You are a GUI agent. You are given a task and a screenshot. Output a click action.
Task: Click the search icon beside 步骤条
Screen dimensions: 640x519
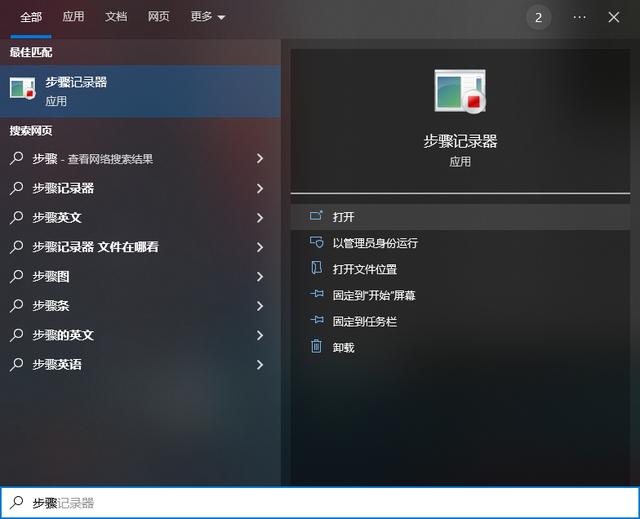(x=16, y=306)
